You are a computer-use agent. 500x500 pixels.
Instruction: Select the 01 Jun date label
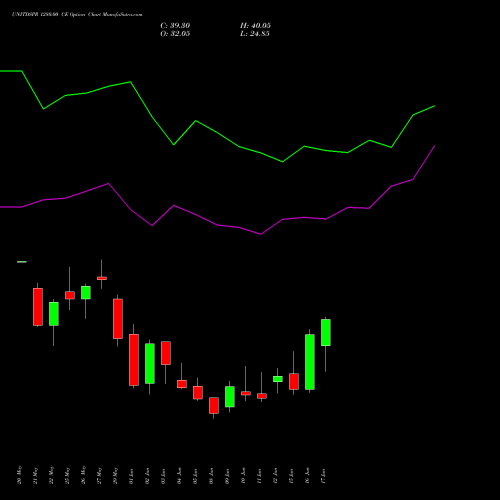coord(131,476)
